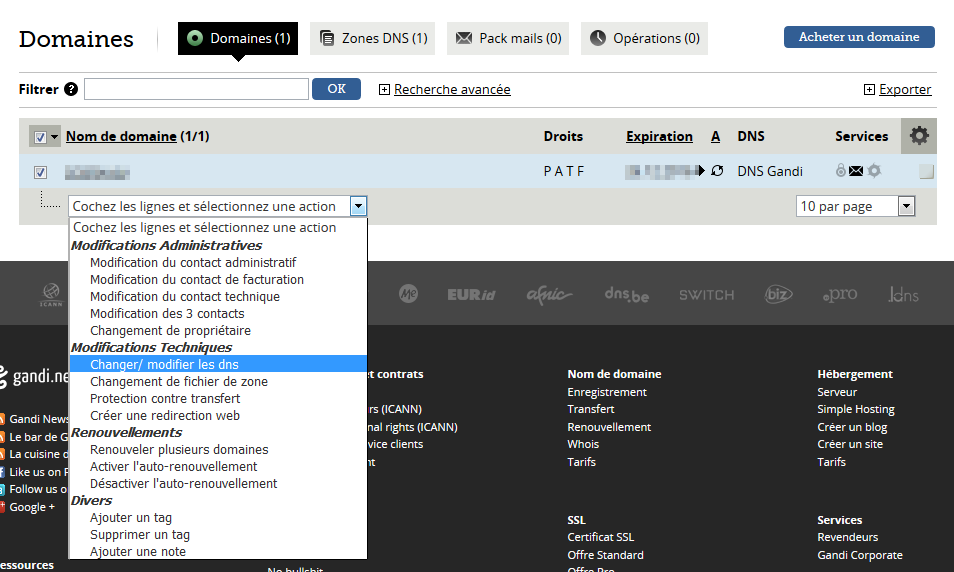This screenshot has width=954, height=572.
Task: Click the mail service envelope icon
Action: (x=856, y=171)
